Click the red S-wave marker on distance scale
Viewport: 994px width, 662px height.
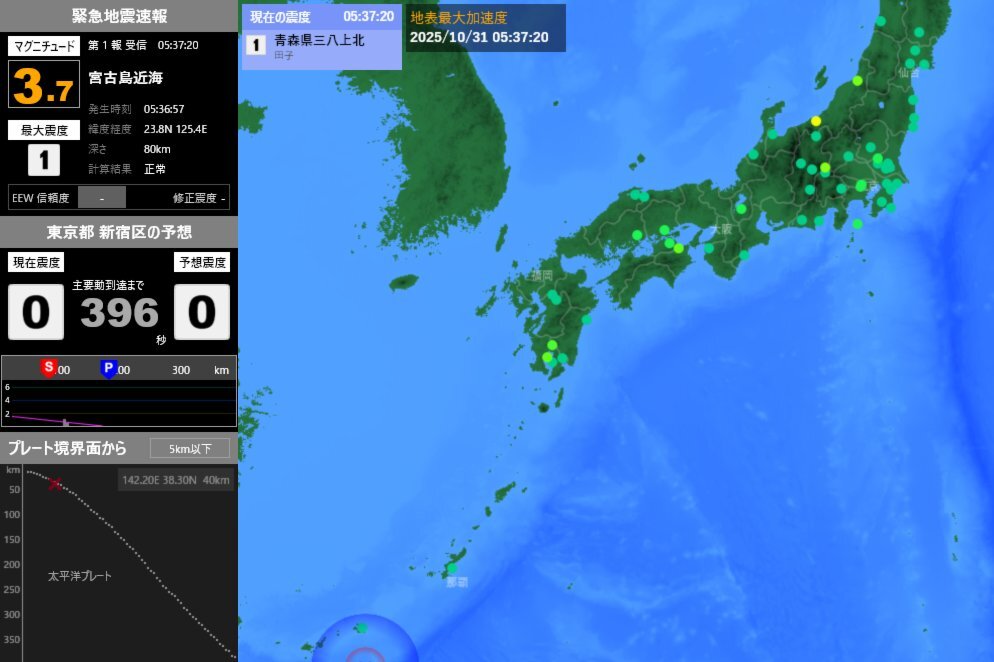coord(49,368)
